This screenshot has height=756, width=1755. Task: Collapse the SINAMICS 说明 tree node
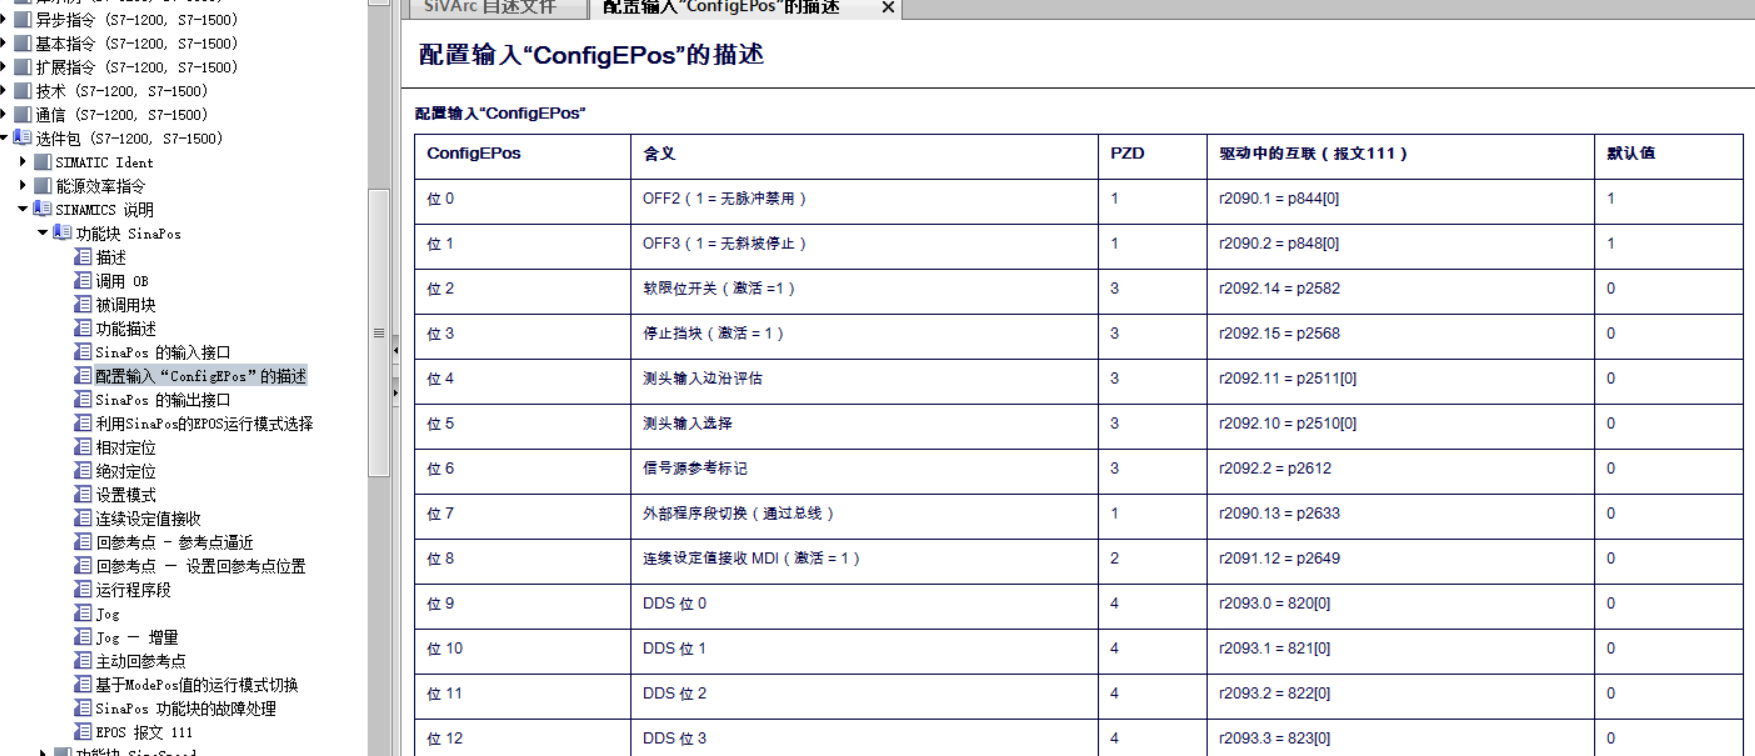tap(22, 209)
